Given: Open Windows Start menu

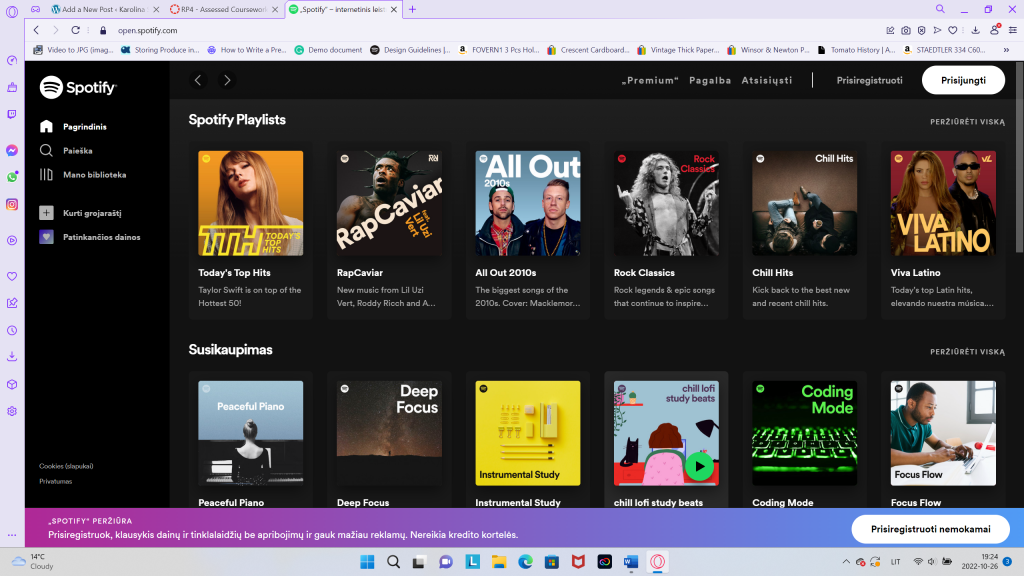Looking at the screenshot, I should click(x=367, y=562).
